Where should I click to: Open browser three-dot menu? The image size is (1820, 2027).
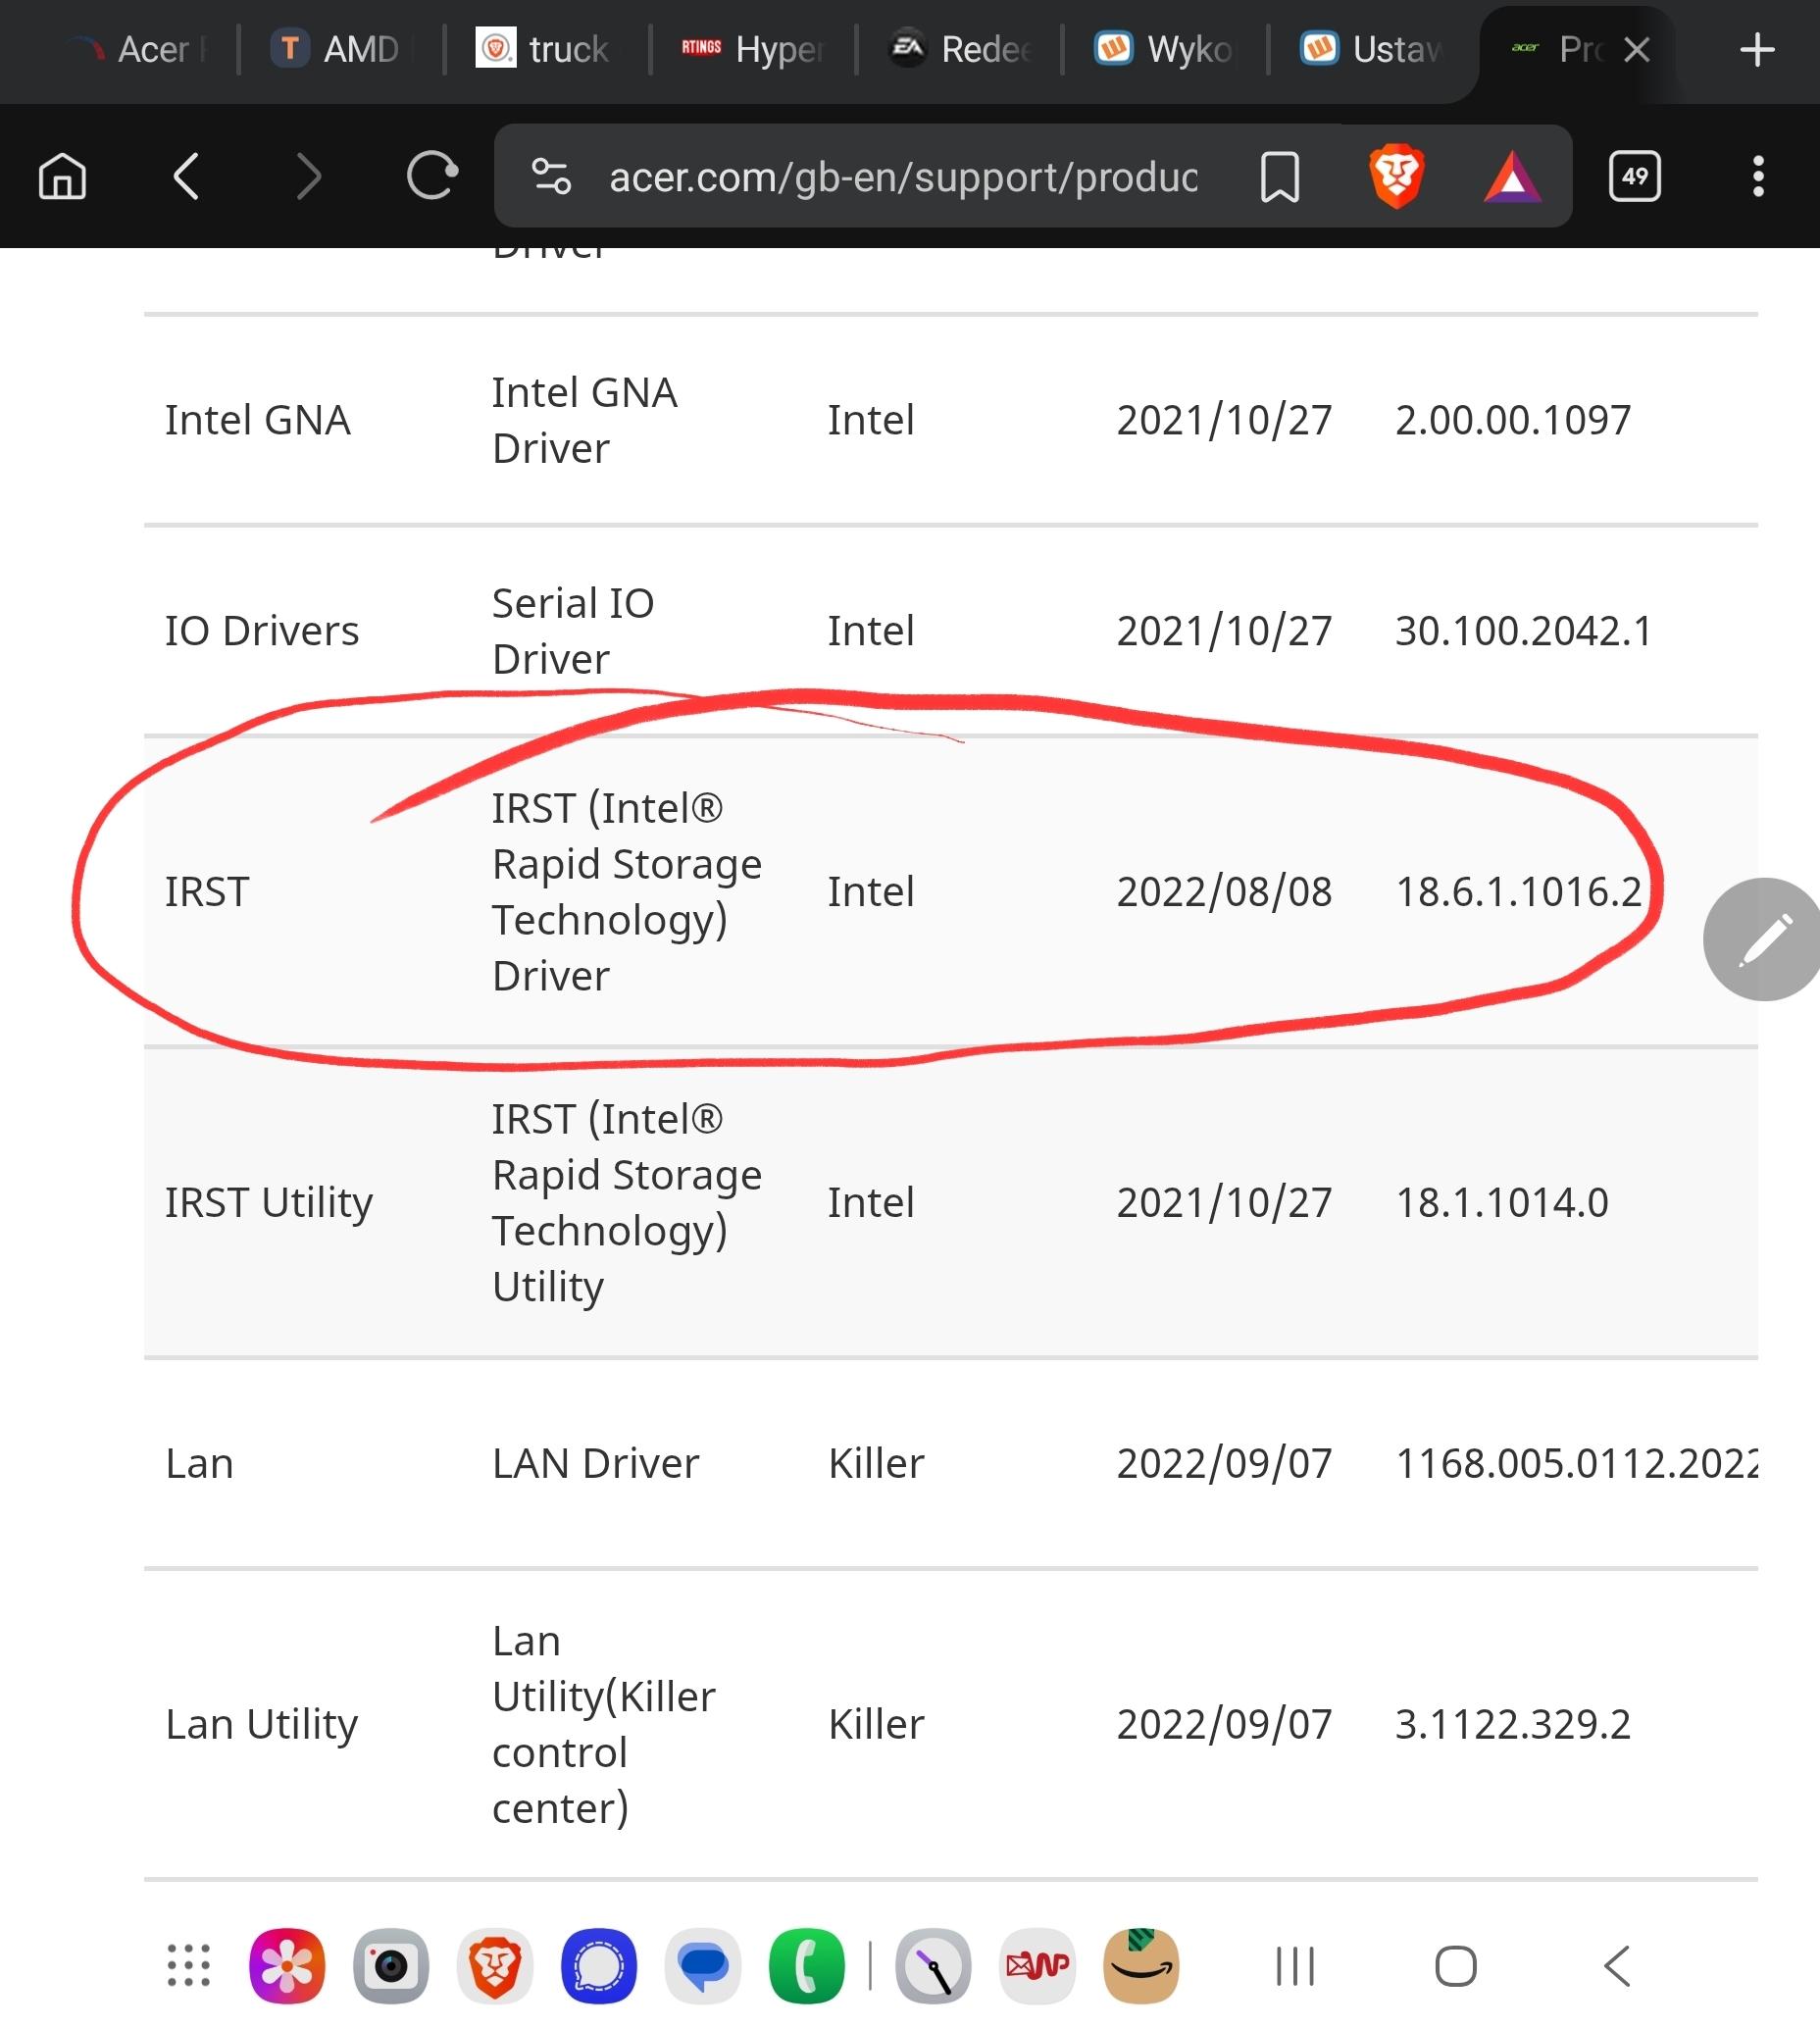[x=1757, y=177]
